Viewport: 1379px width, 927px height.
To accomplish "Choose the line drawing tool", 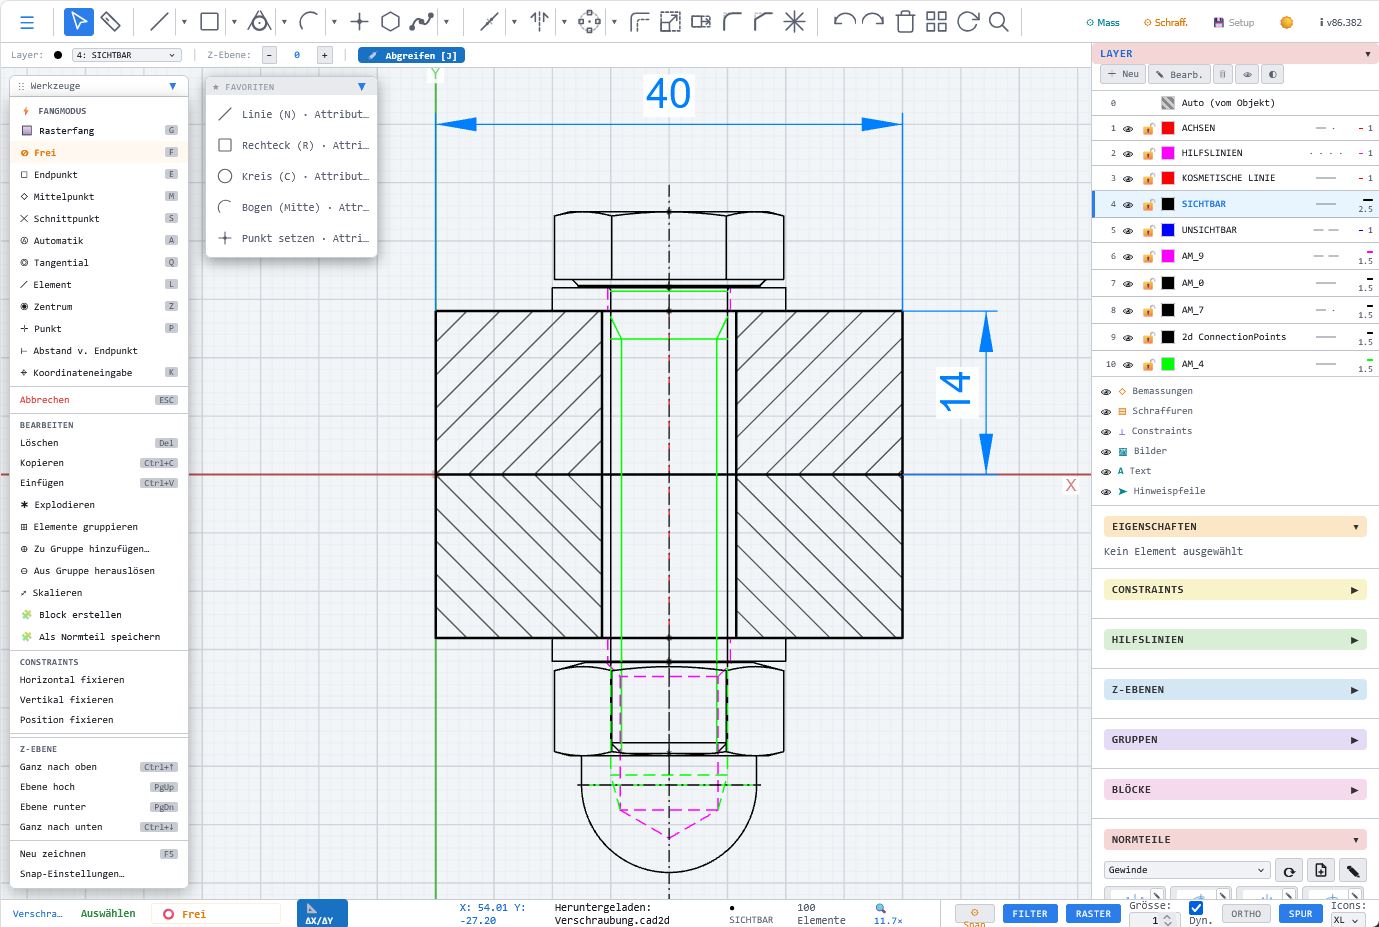I will 159,21.
